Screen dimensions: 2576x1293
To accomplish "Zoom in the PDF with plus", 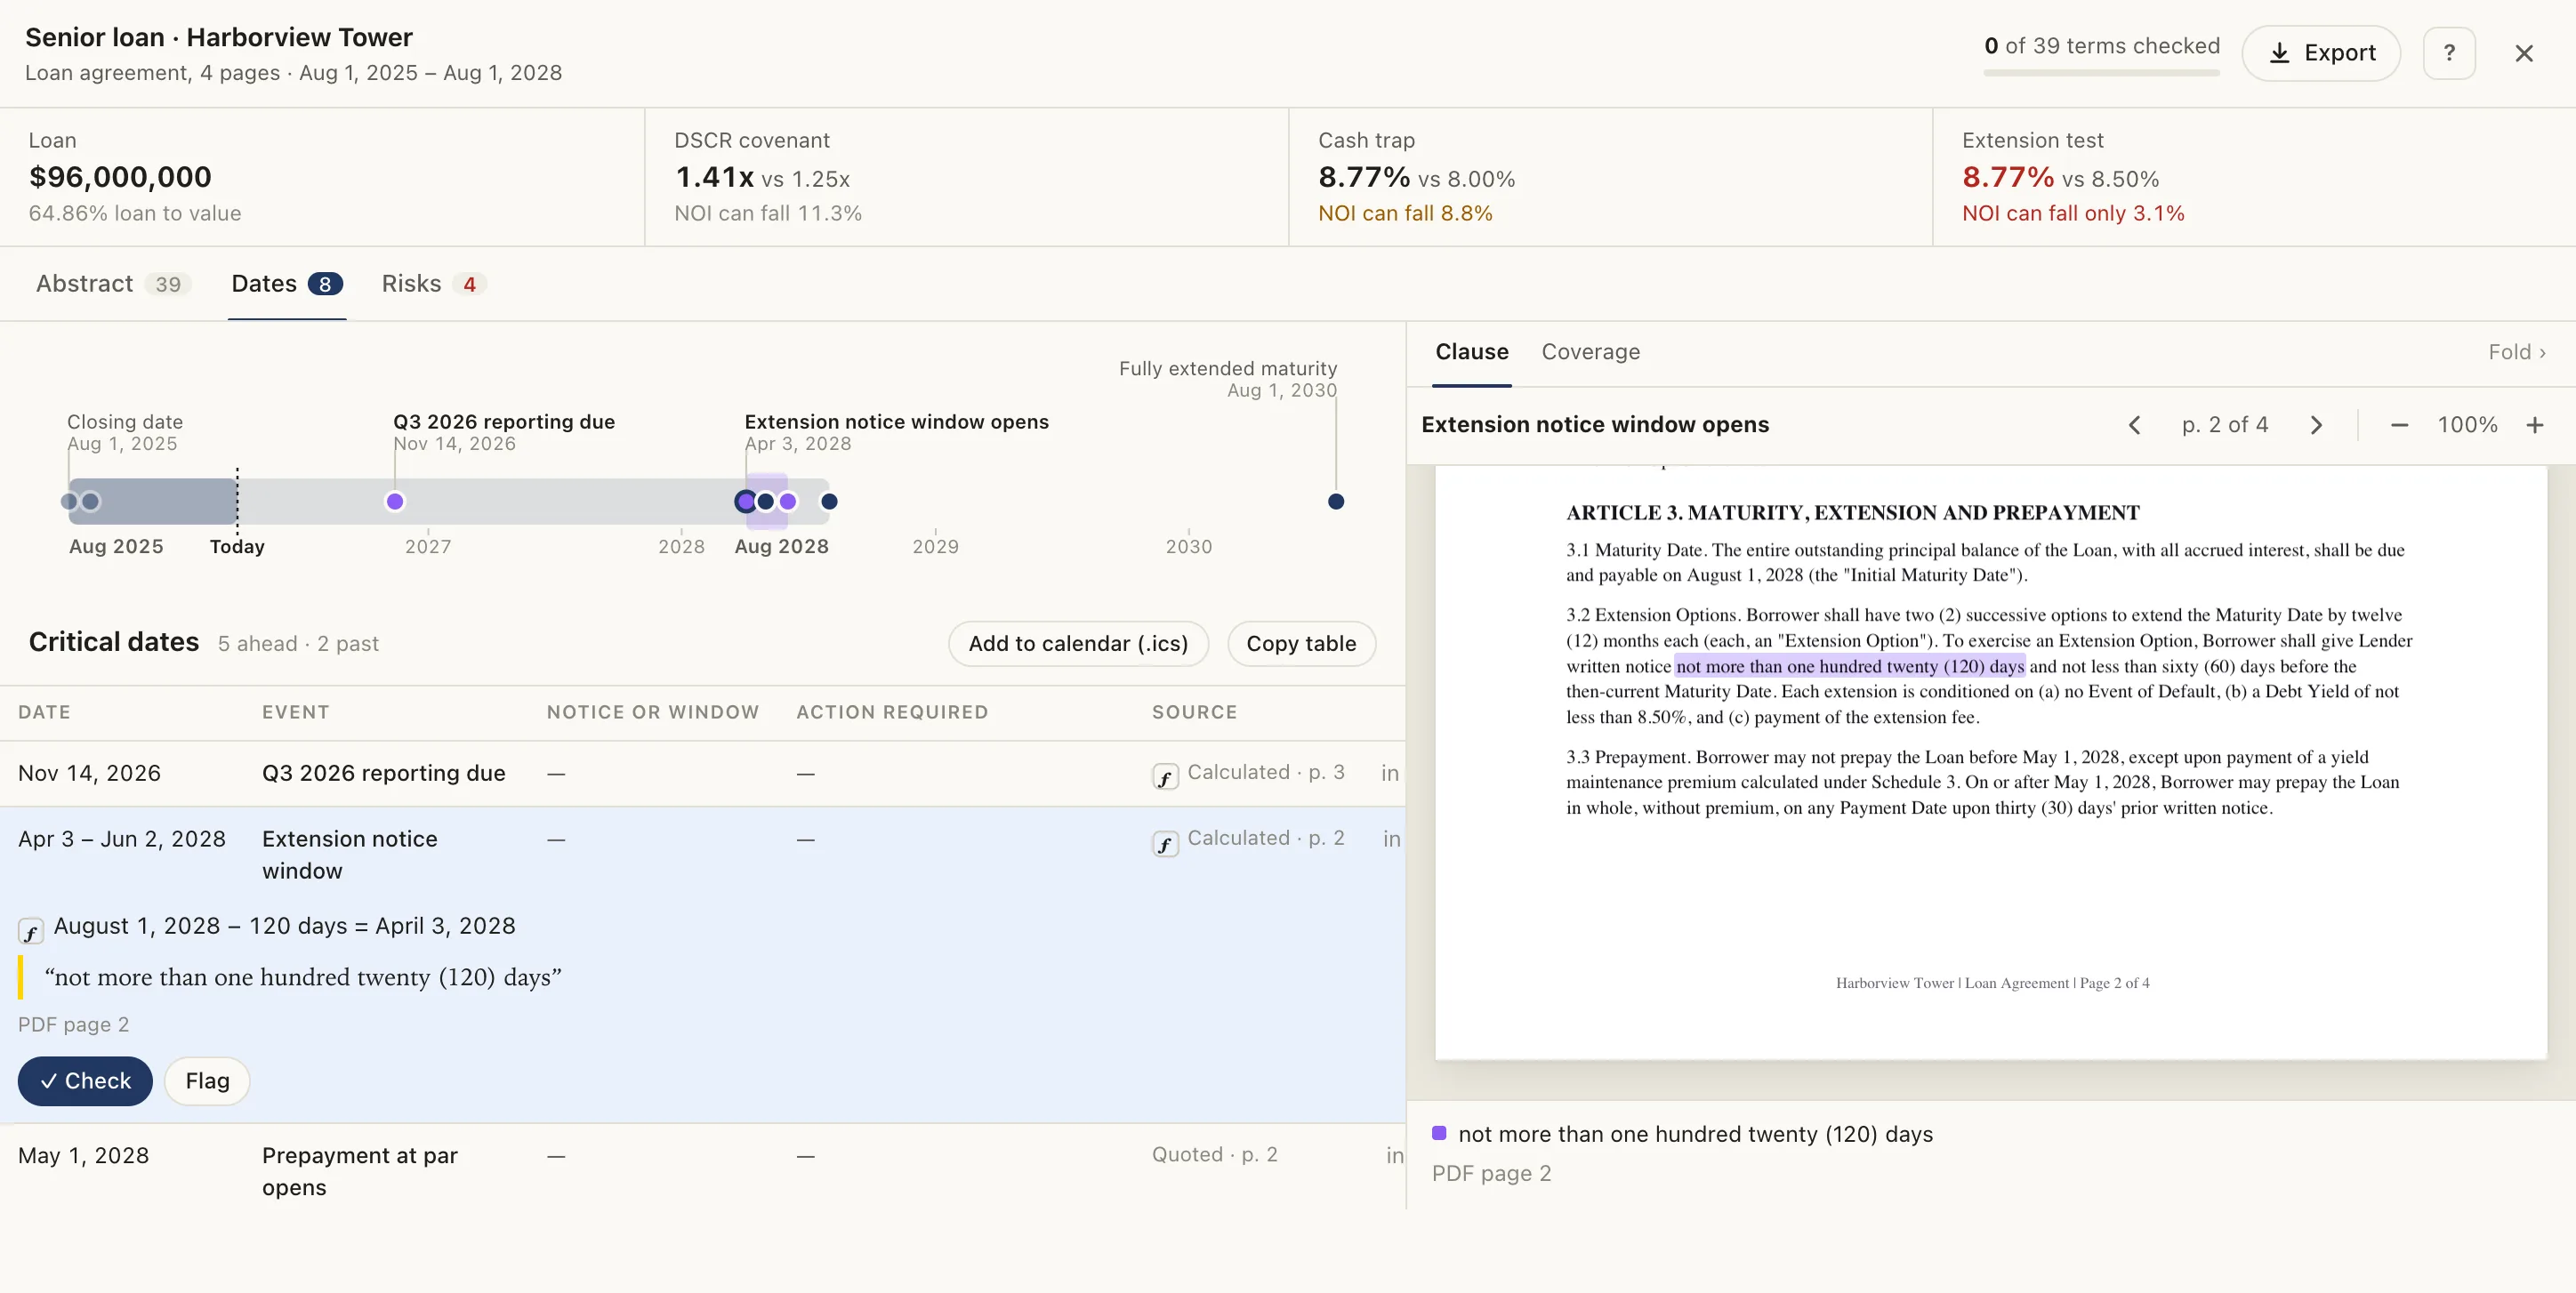I will click(2535, 425).
